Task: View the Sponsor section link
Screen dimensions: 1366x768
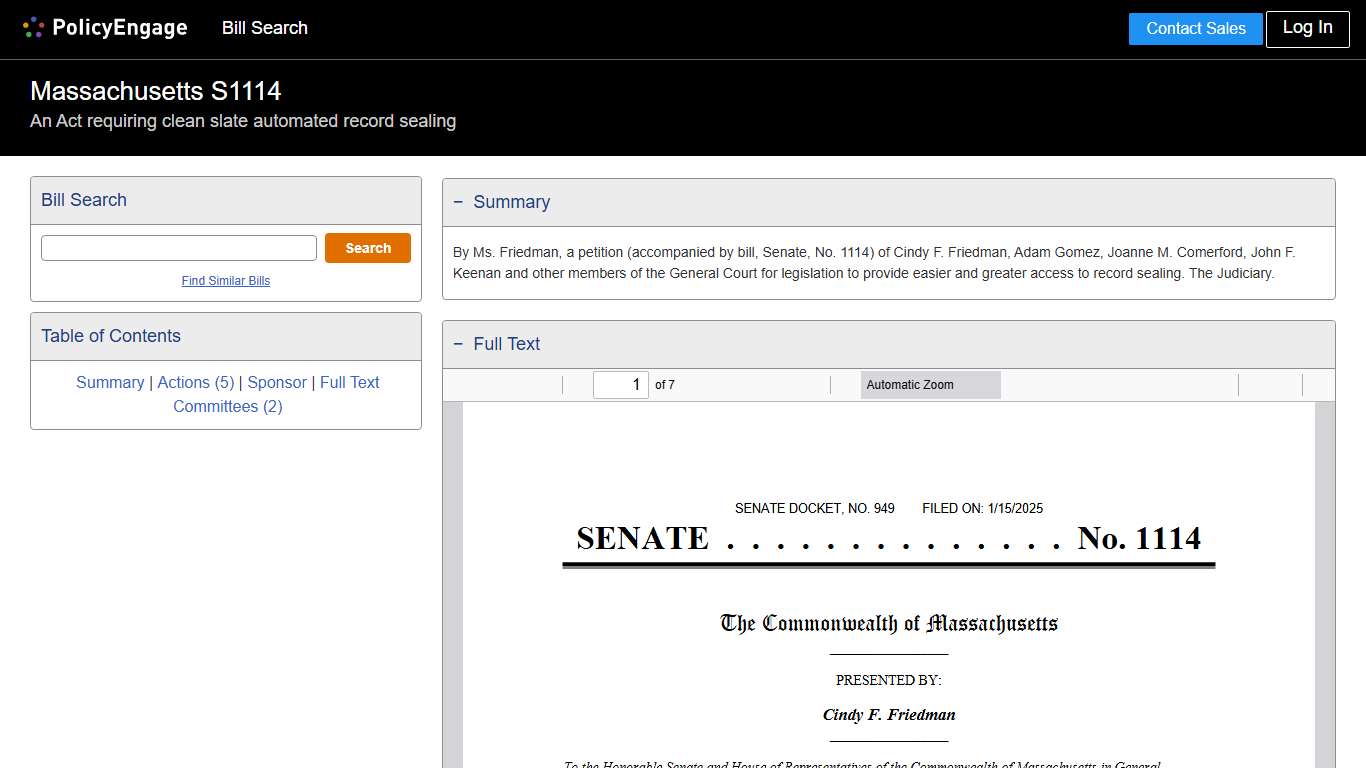Action: 276,382
